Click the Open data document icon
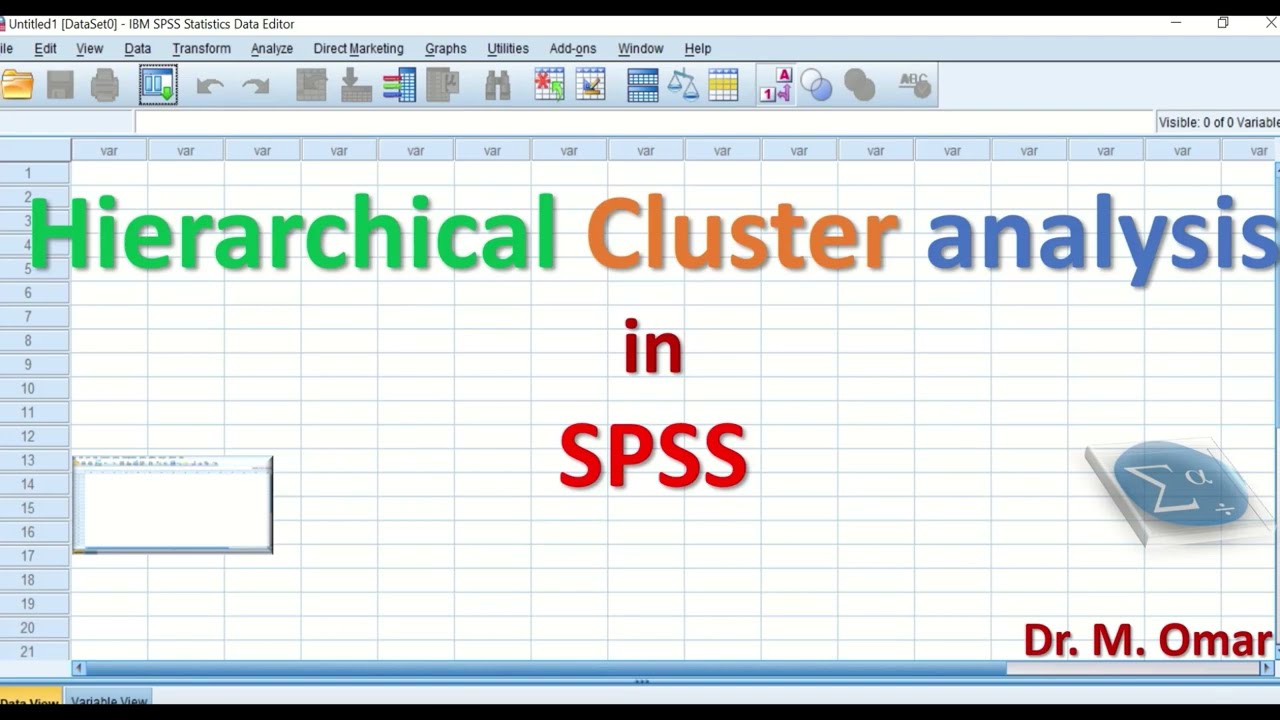The height and width of the screenshot is (720, 1280). [x=16, y=86]
